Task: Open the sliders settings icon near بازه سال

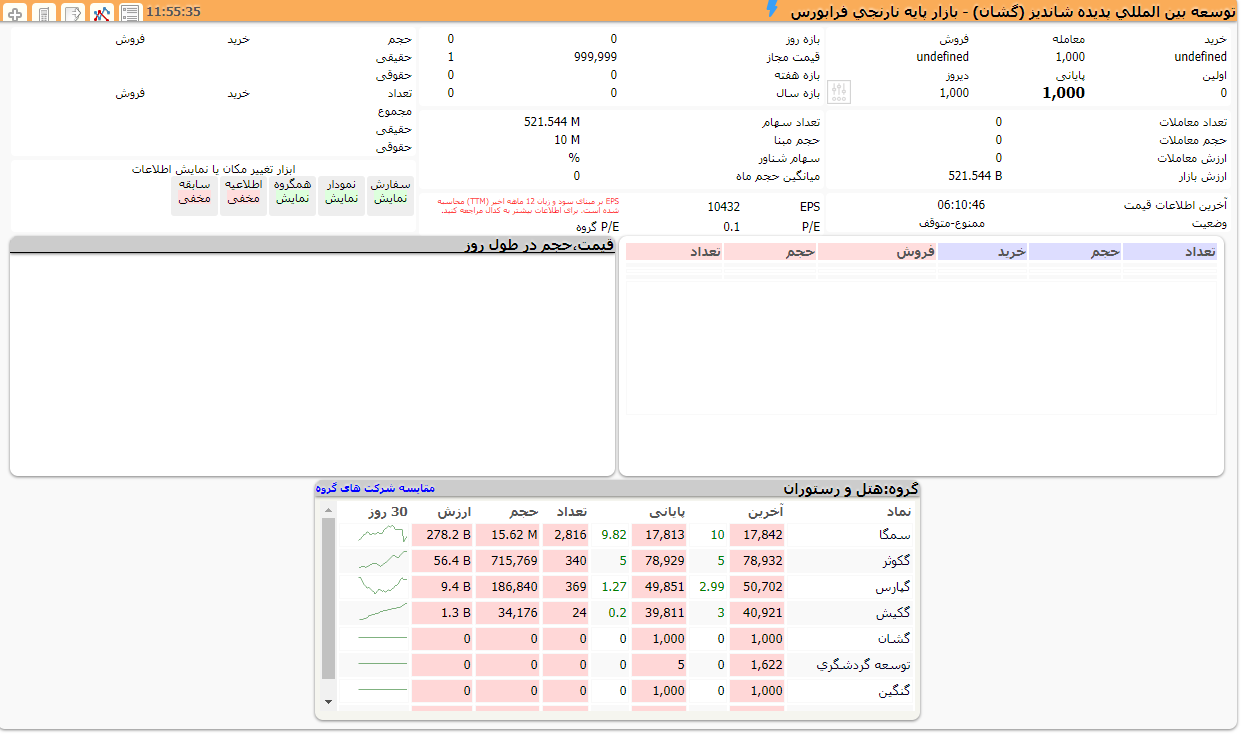Action: coord(840,92)
